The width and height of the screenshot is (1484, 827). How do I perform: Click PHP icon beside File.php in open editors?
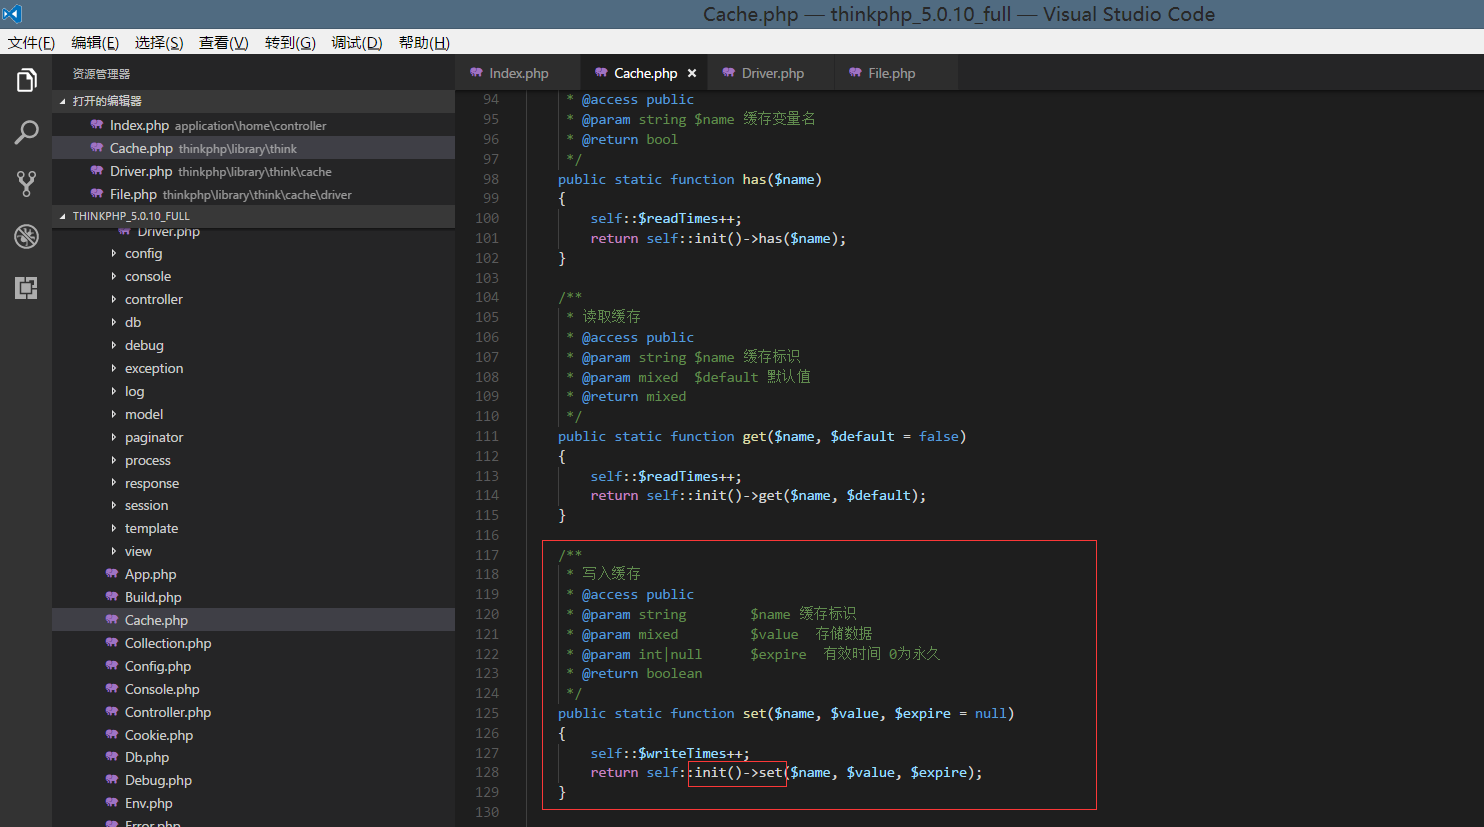point(97,194)
